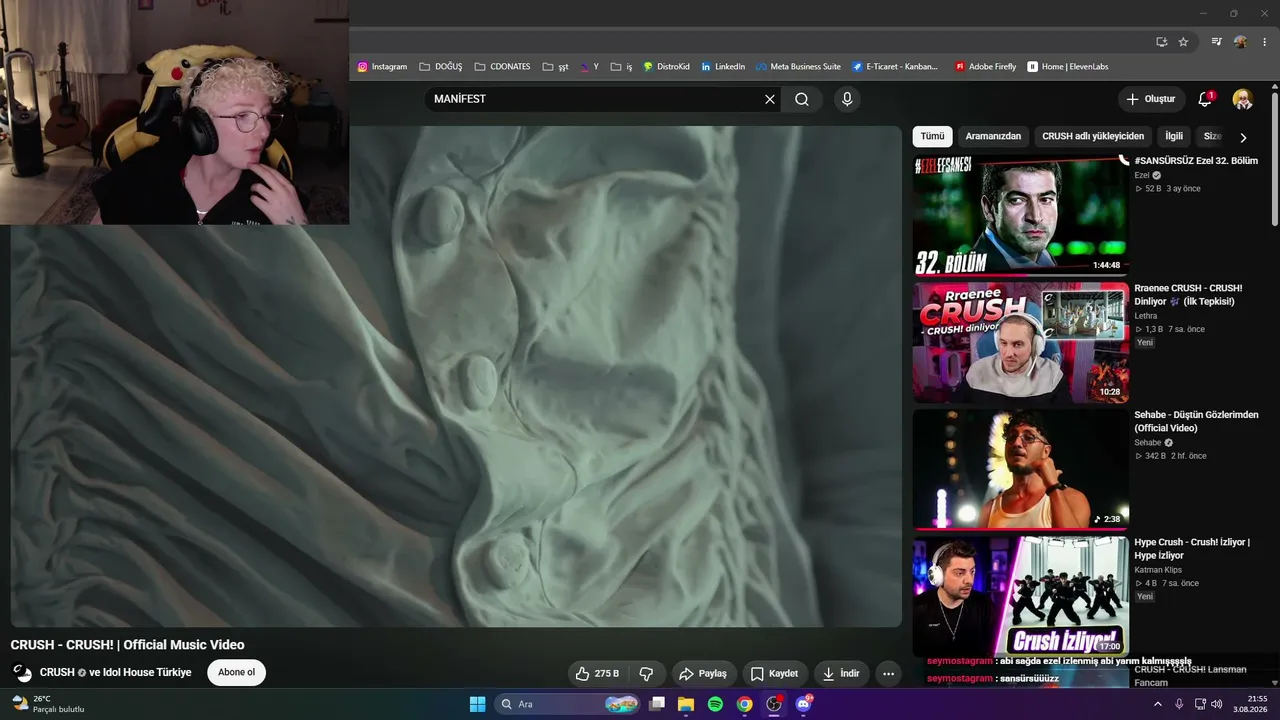Click the Lethra channel name
The image size is (1280, 720).
(x=1146, y=316)
